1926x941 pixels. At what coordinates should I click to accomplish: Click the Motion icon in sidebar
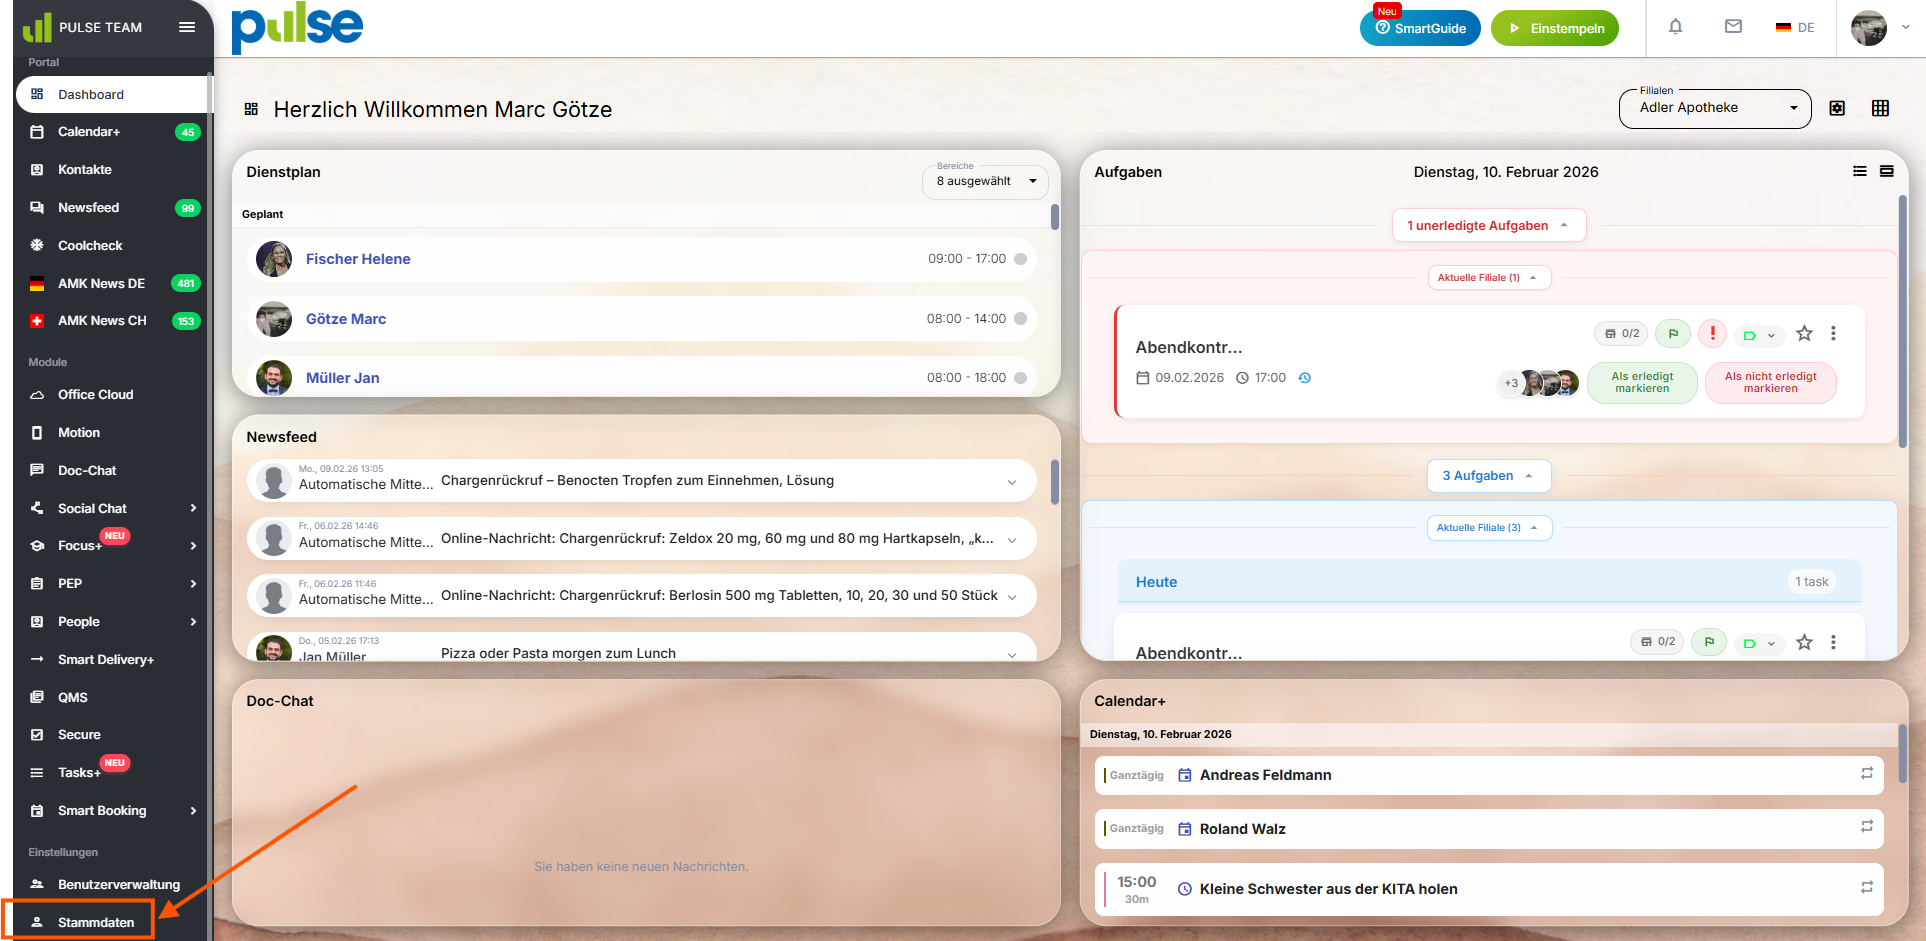37,433
